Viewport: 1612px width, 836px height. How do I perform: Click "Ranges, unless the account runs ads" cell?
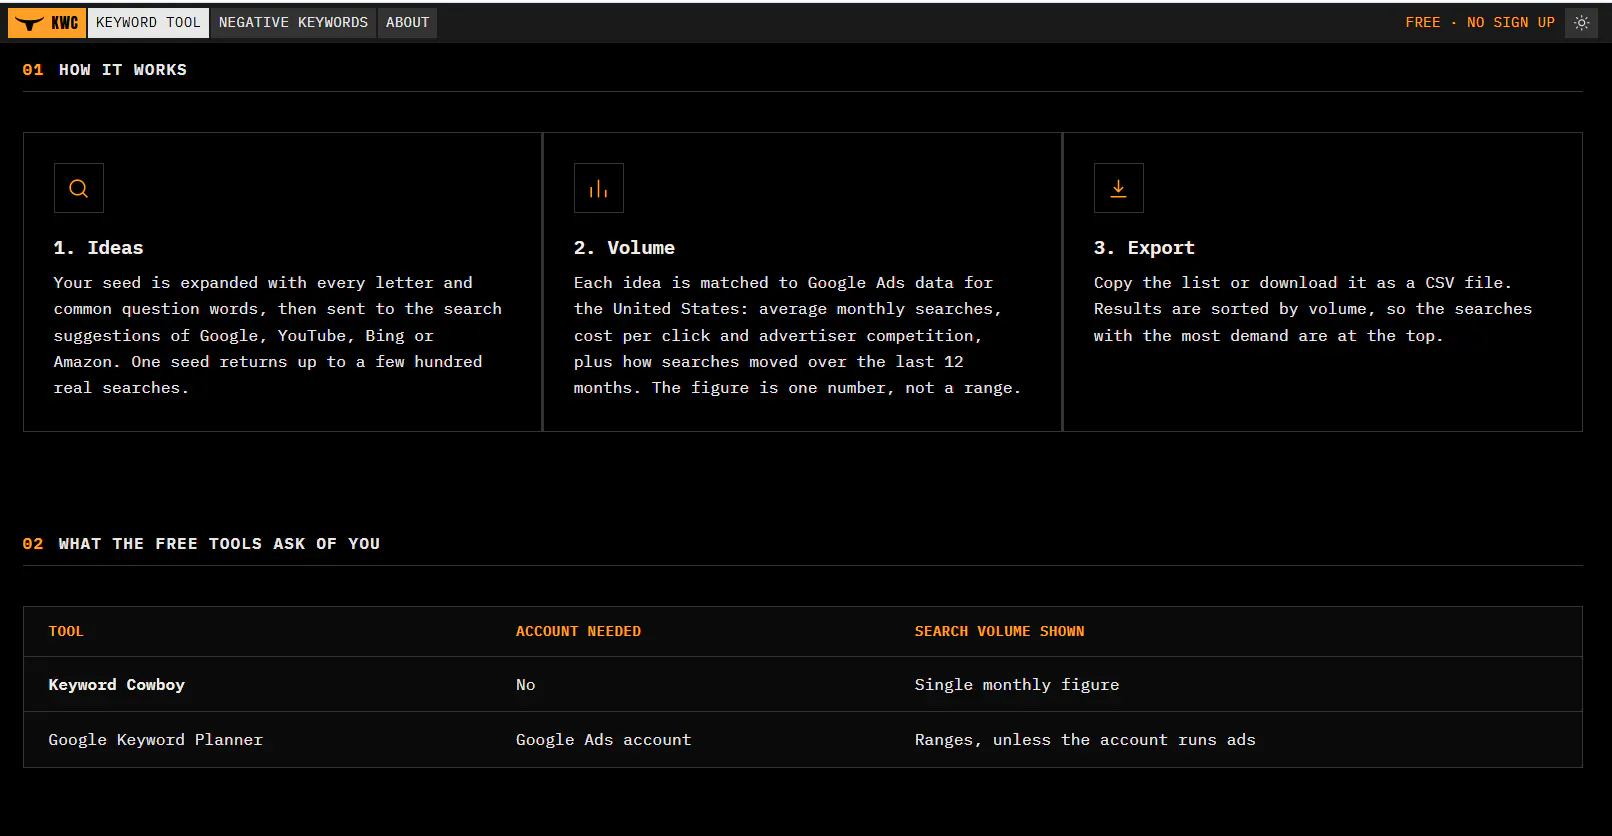click(1085, 740)
